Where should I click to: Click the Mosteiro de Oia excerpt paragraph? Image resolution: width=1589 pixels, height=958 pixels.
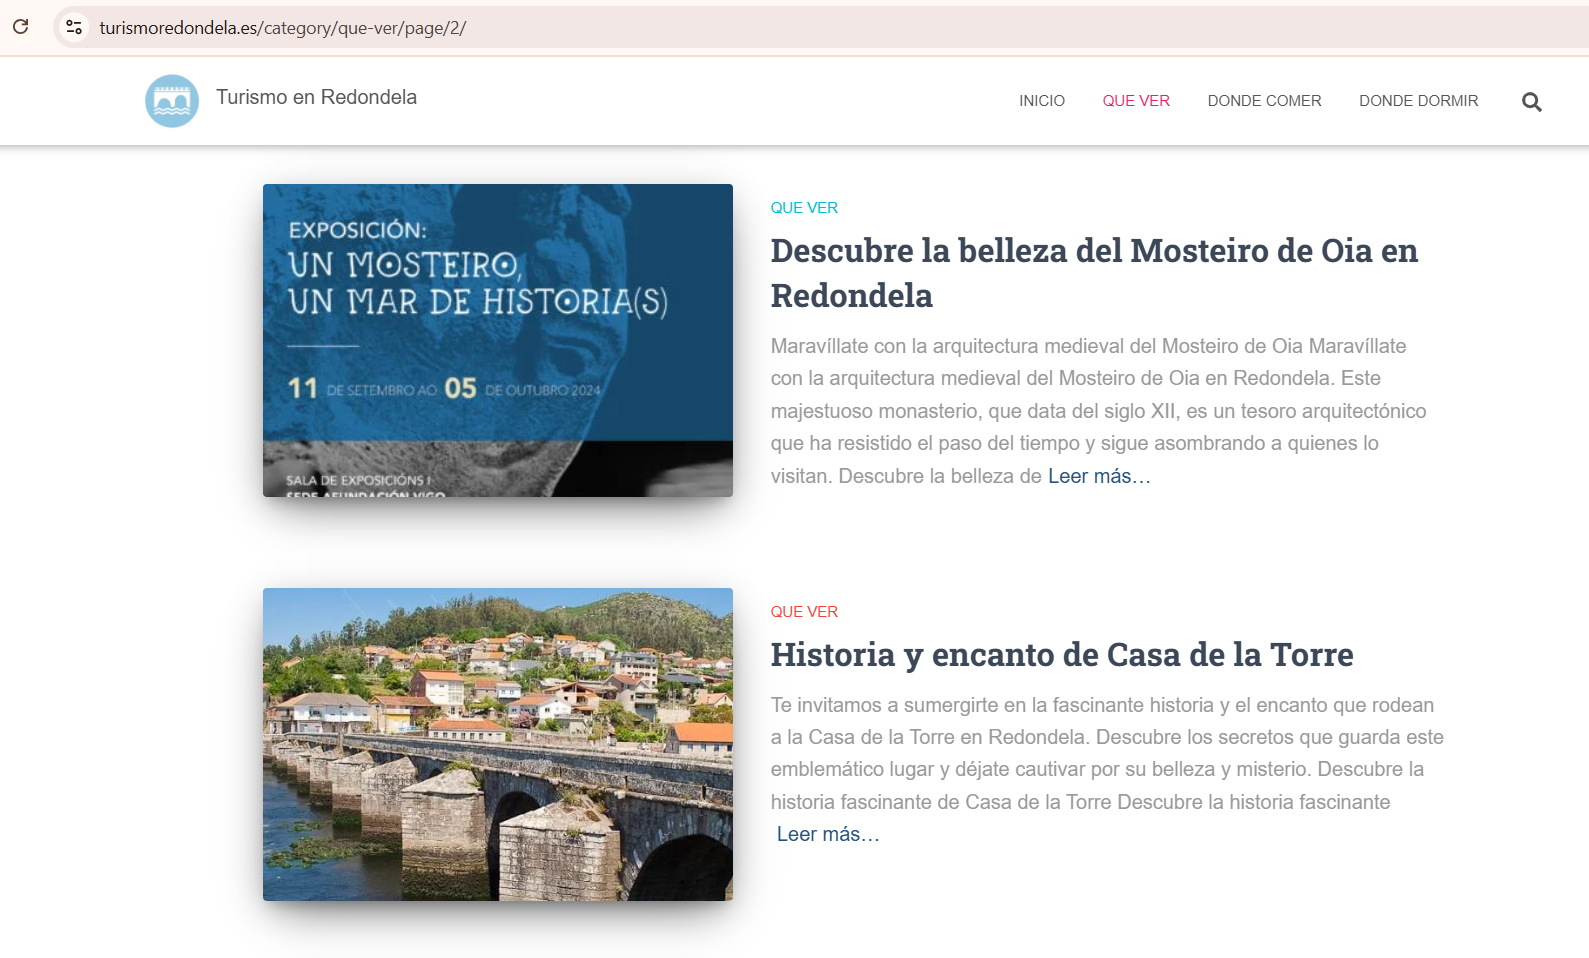[x=1097, y=411]
